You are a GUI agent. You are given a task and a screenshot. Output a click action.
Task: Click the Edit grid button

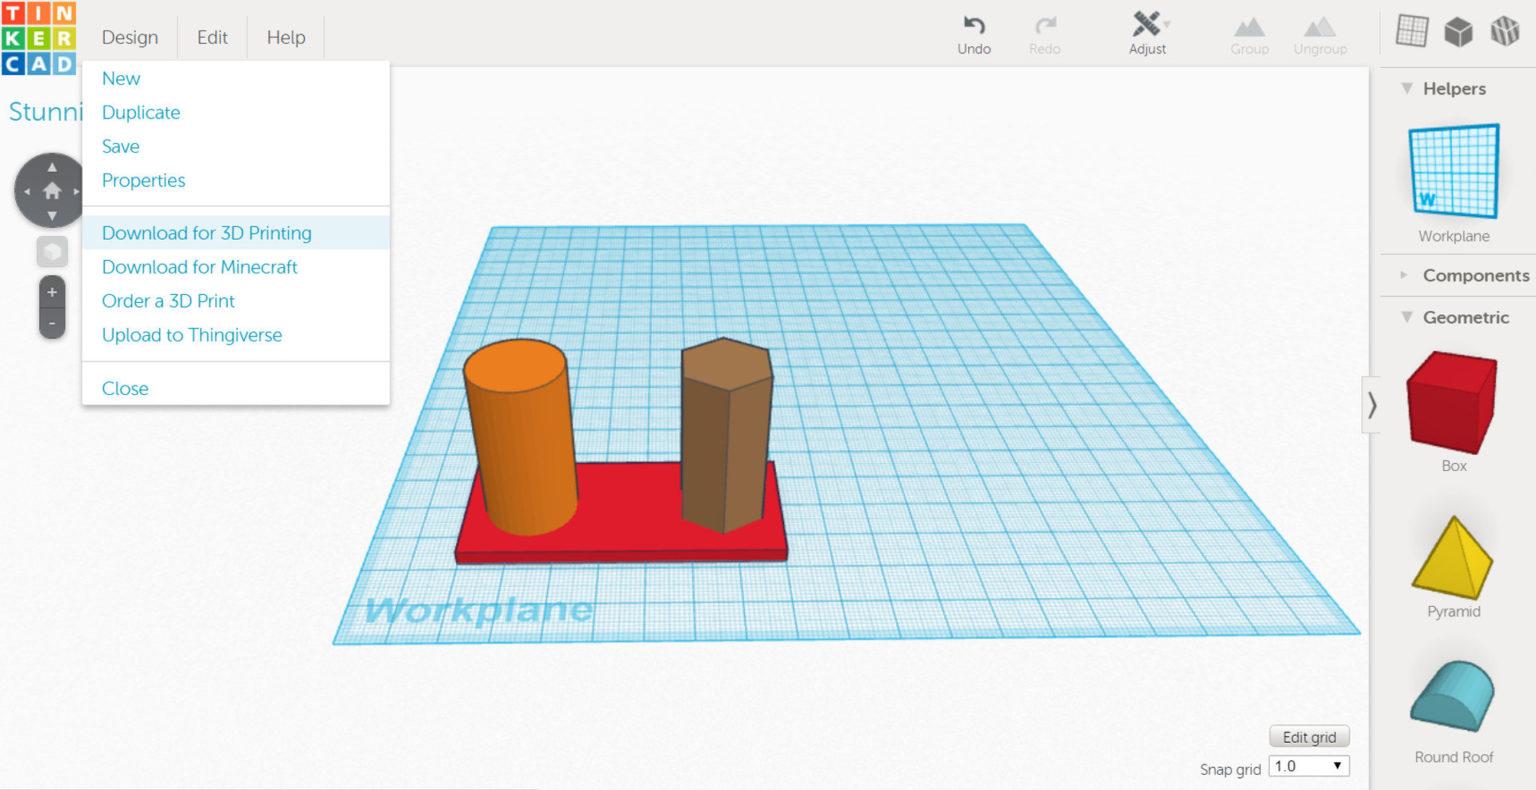(1308, 736)
